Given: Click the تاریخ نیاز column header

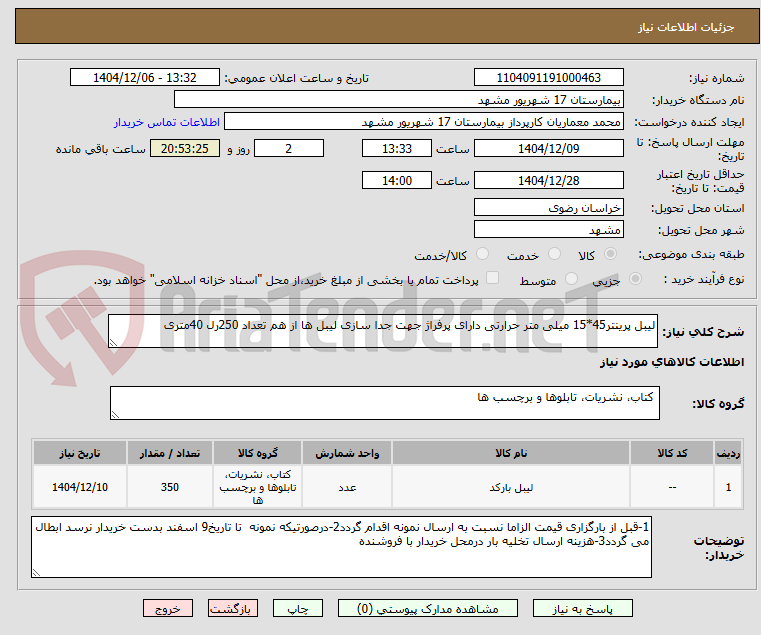Looking at the screenshot, I should tap(80, 453).
